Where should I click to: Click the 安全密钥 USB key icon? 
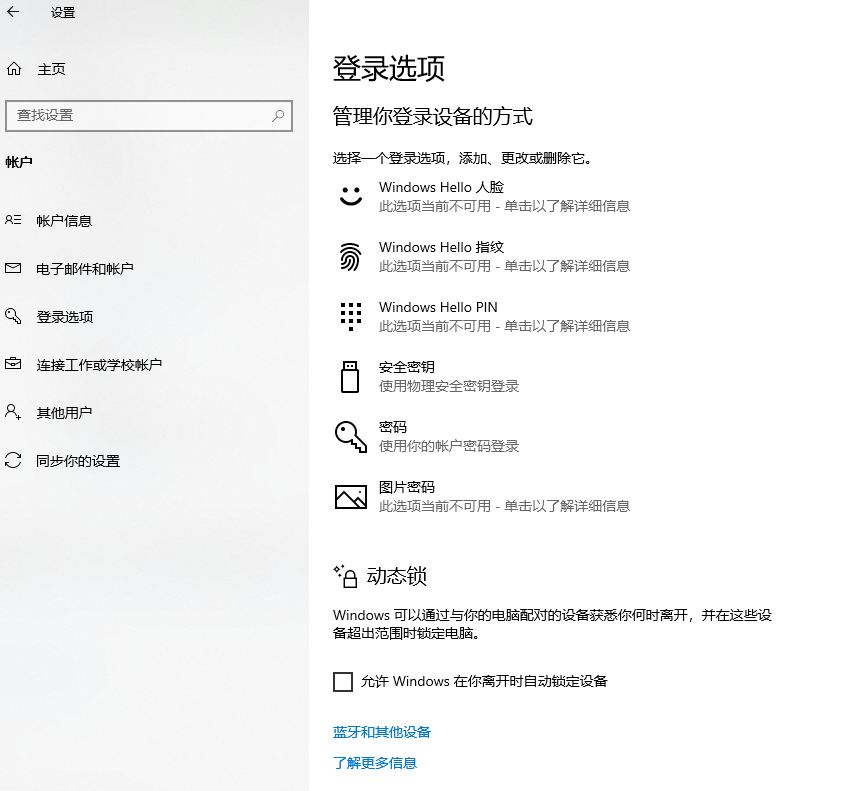pyautogui.click(x=350, y=377)
